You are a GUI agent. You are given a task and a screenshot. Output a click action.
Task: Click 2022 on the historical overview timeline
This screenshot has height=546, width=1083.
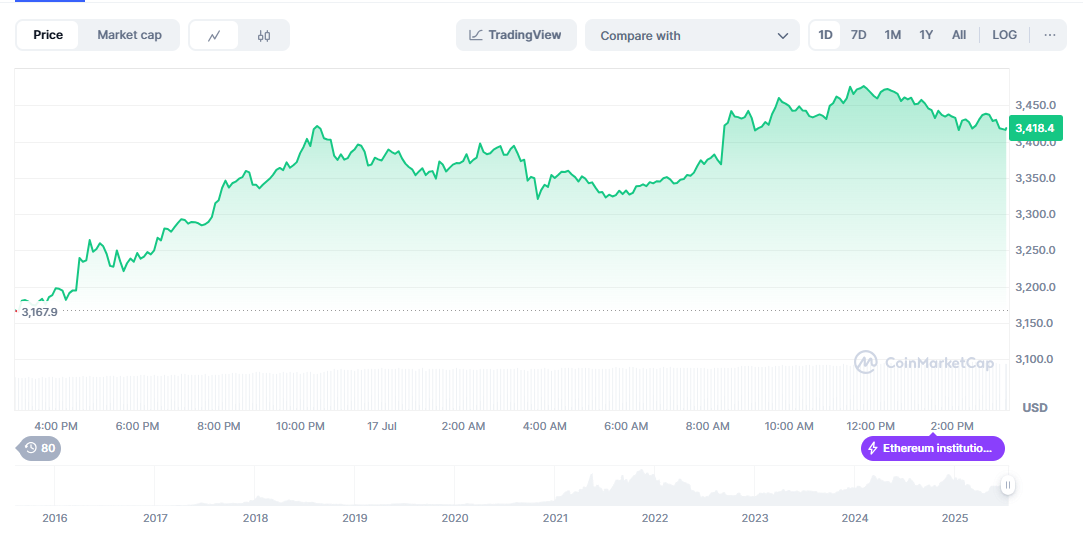point(655,518)
